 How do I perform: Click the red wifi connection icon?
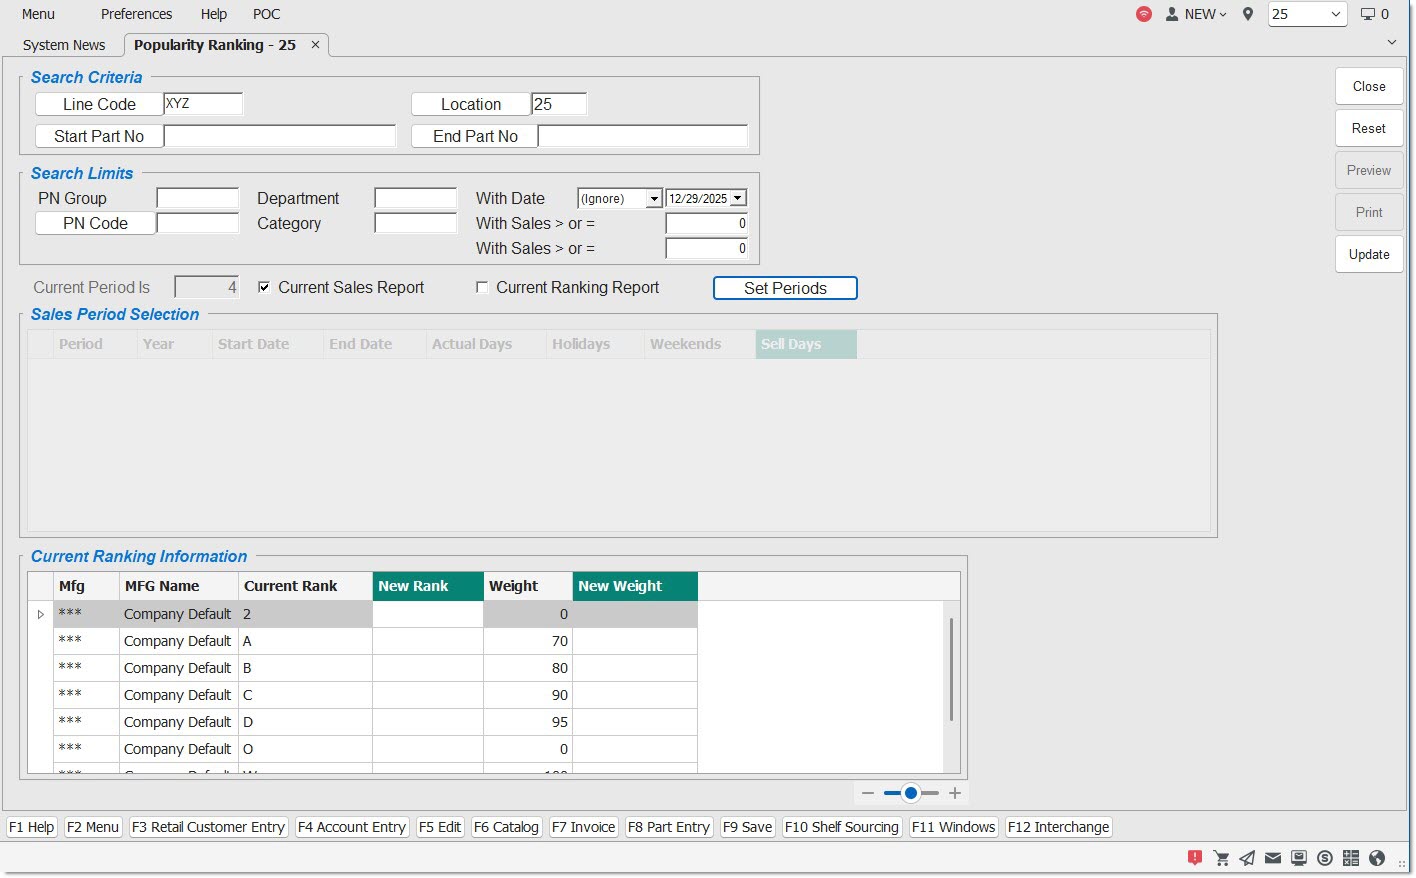[x=1144, y=14]
